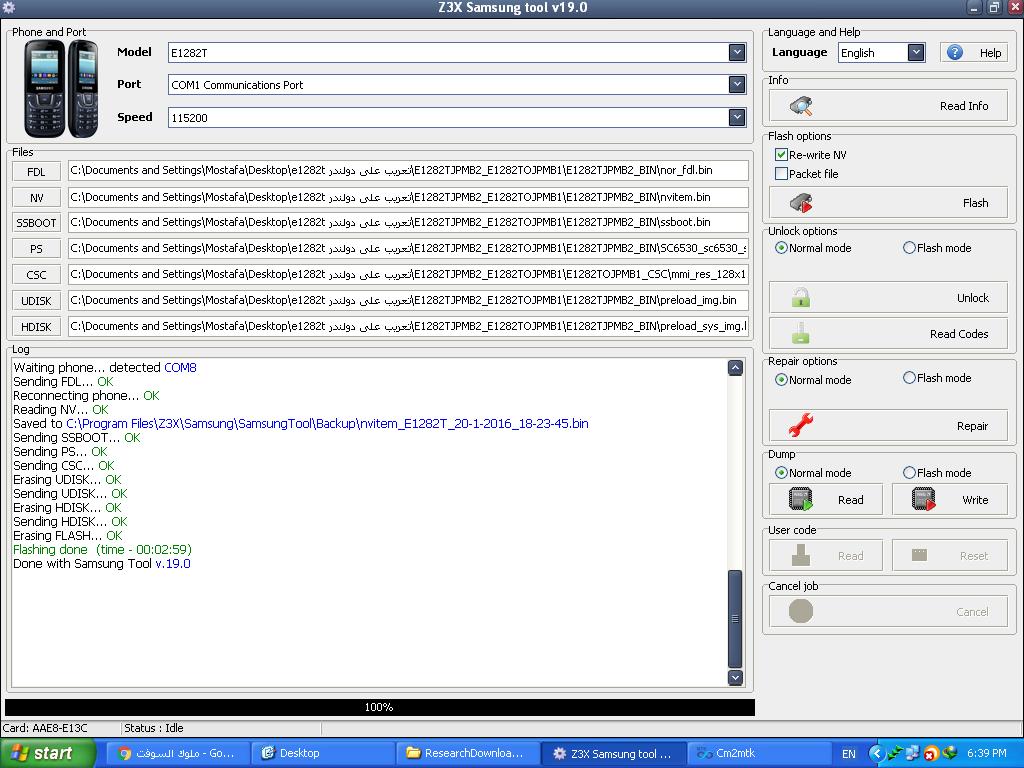Open the Language dropdown arrow
Screen dimensions: 1024x768
tap(916, 52)
